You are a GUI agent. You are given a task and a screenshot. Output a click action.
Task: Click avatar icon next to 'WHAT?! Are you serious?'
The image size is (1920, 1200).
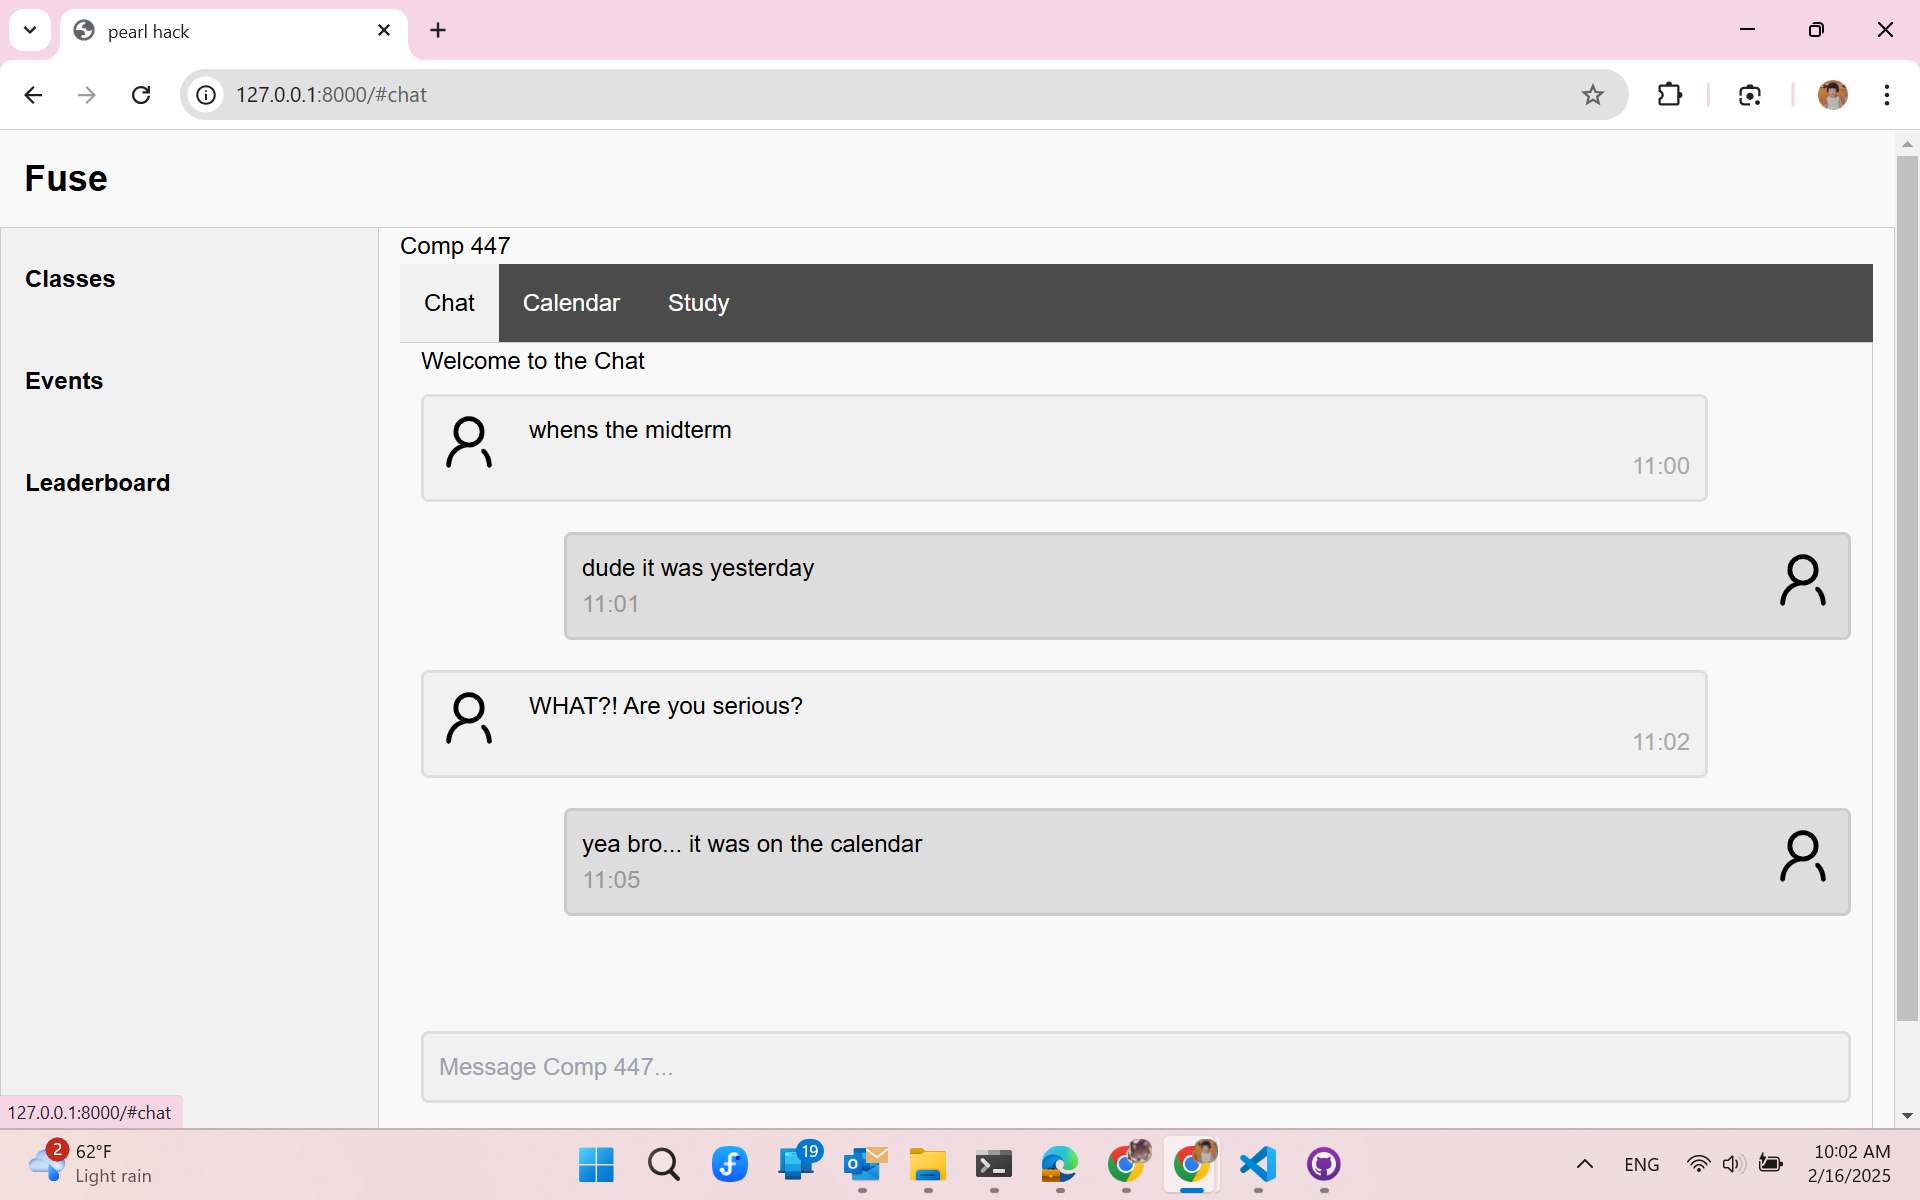pyautogui.click(x=468, y=719)
